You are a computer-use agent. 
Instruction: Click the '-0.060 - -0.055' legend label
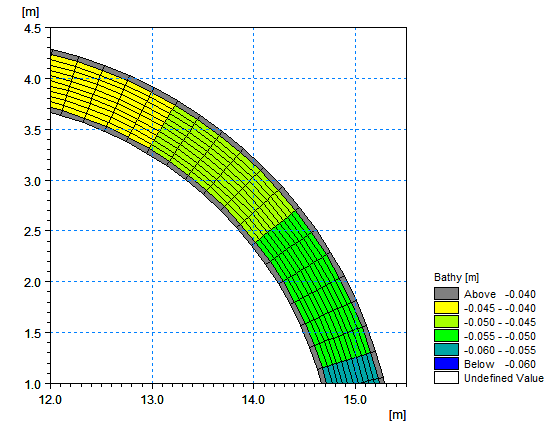click(500, 350)
